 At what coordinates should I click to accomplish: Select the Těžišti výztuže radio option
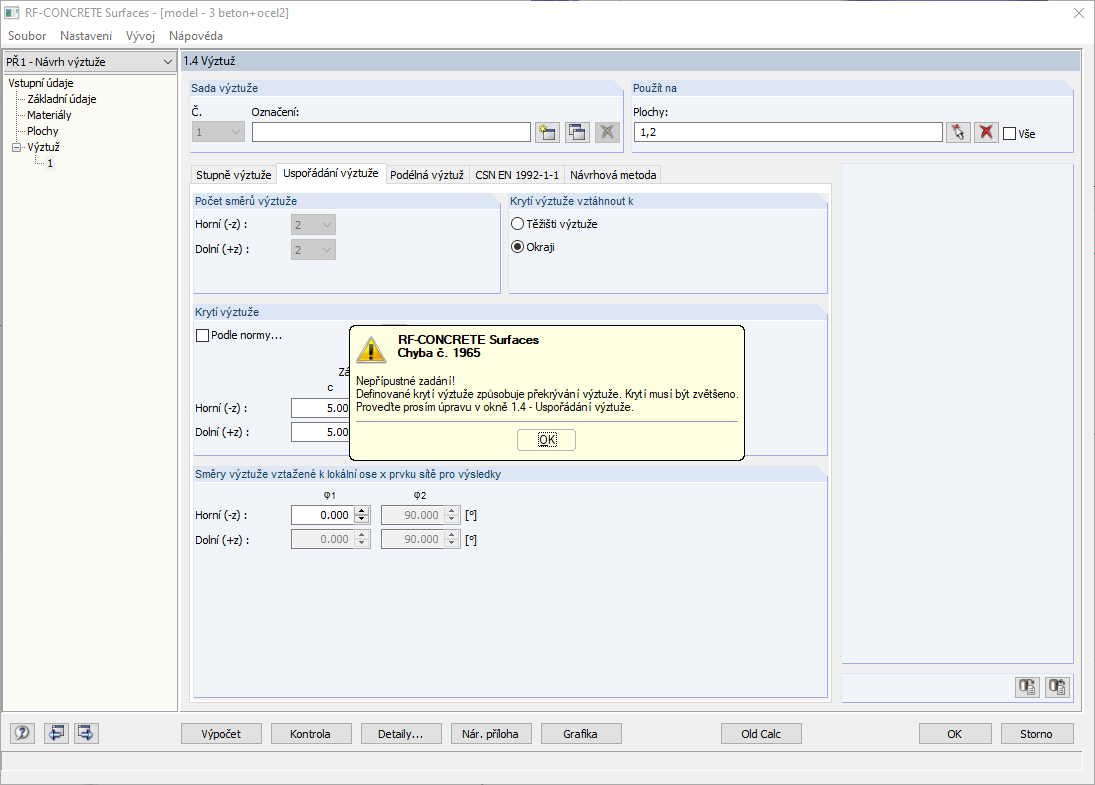(x=517, y=224)
